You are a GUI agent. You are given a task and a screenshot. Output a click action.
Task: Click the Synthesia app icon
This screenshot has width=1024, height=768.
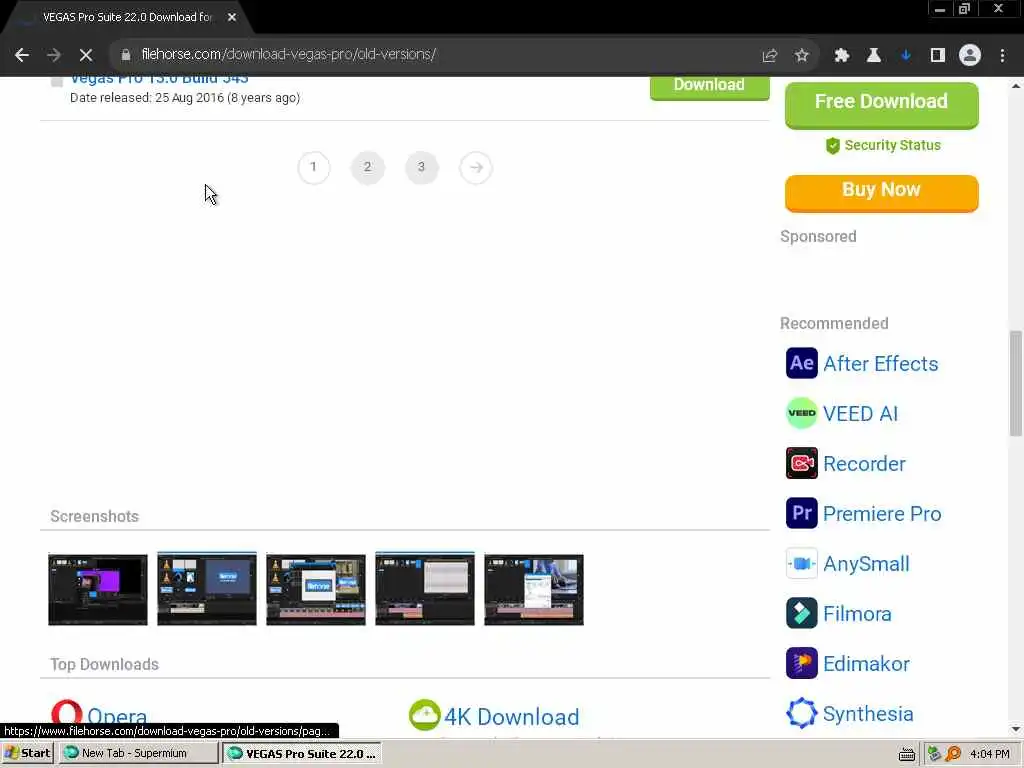coord(801,713)
